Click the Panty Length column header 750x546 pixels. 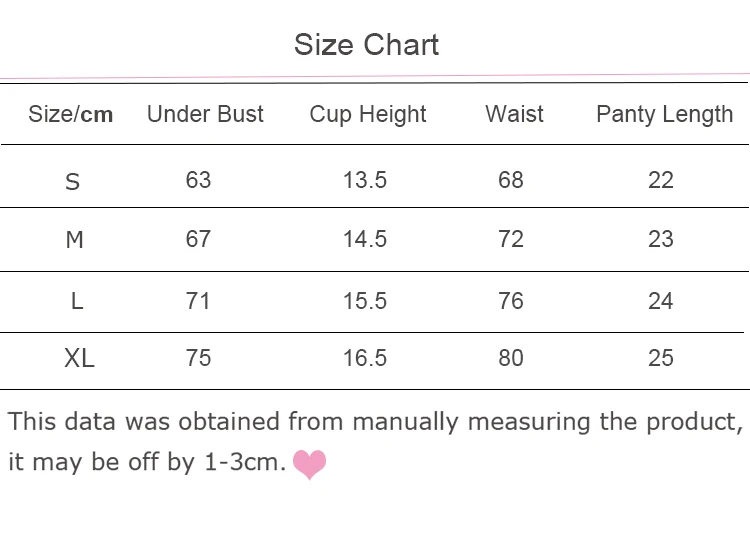[664, 114]
